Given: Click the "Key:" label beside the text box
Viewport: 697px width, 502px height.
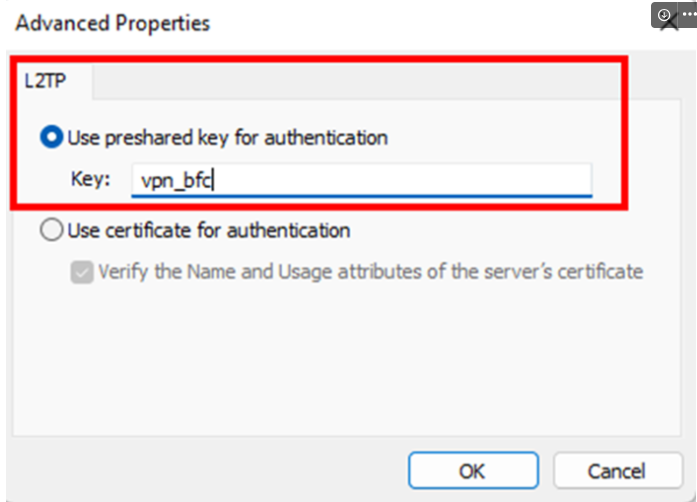Looking at the screenshot, I should pos(90,179).
